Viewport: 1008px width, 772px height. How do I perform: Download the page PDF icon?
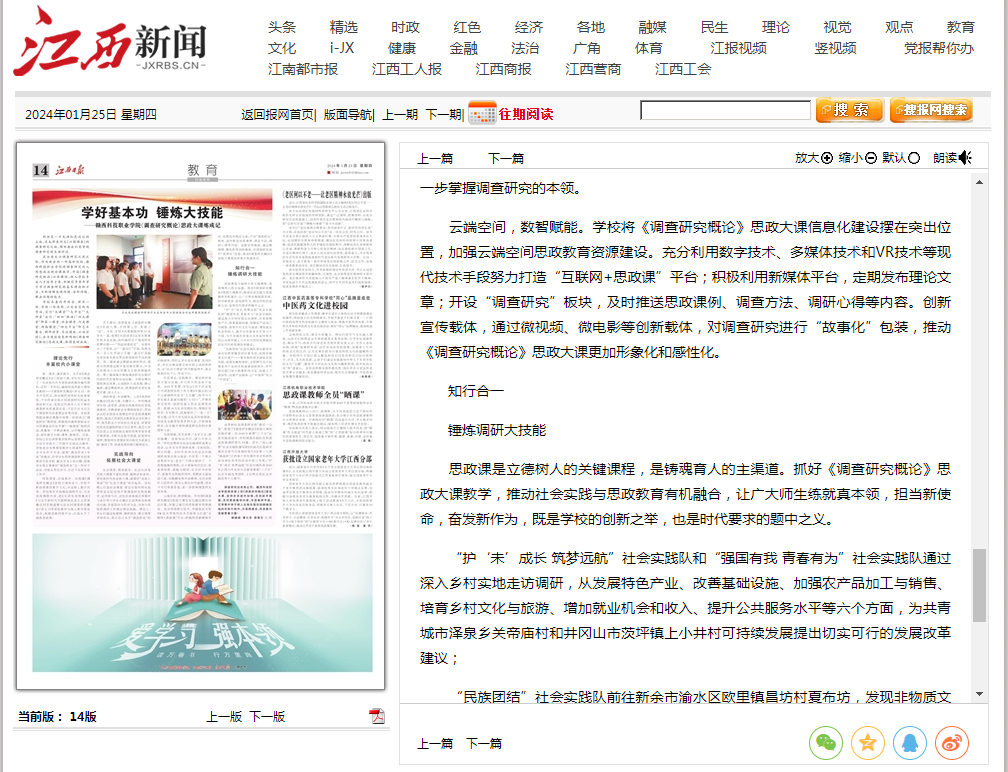click(377, 716)
